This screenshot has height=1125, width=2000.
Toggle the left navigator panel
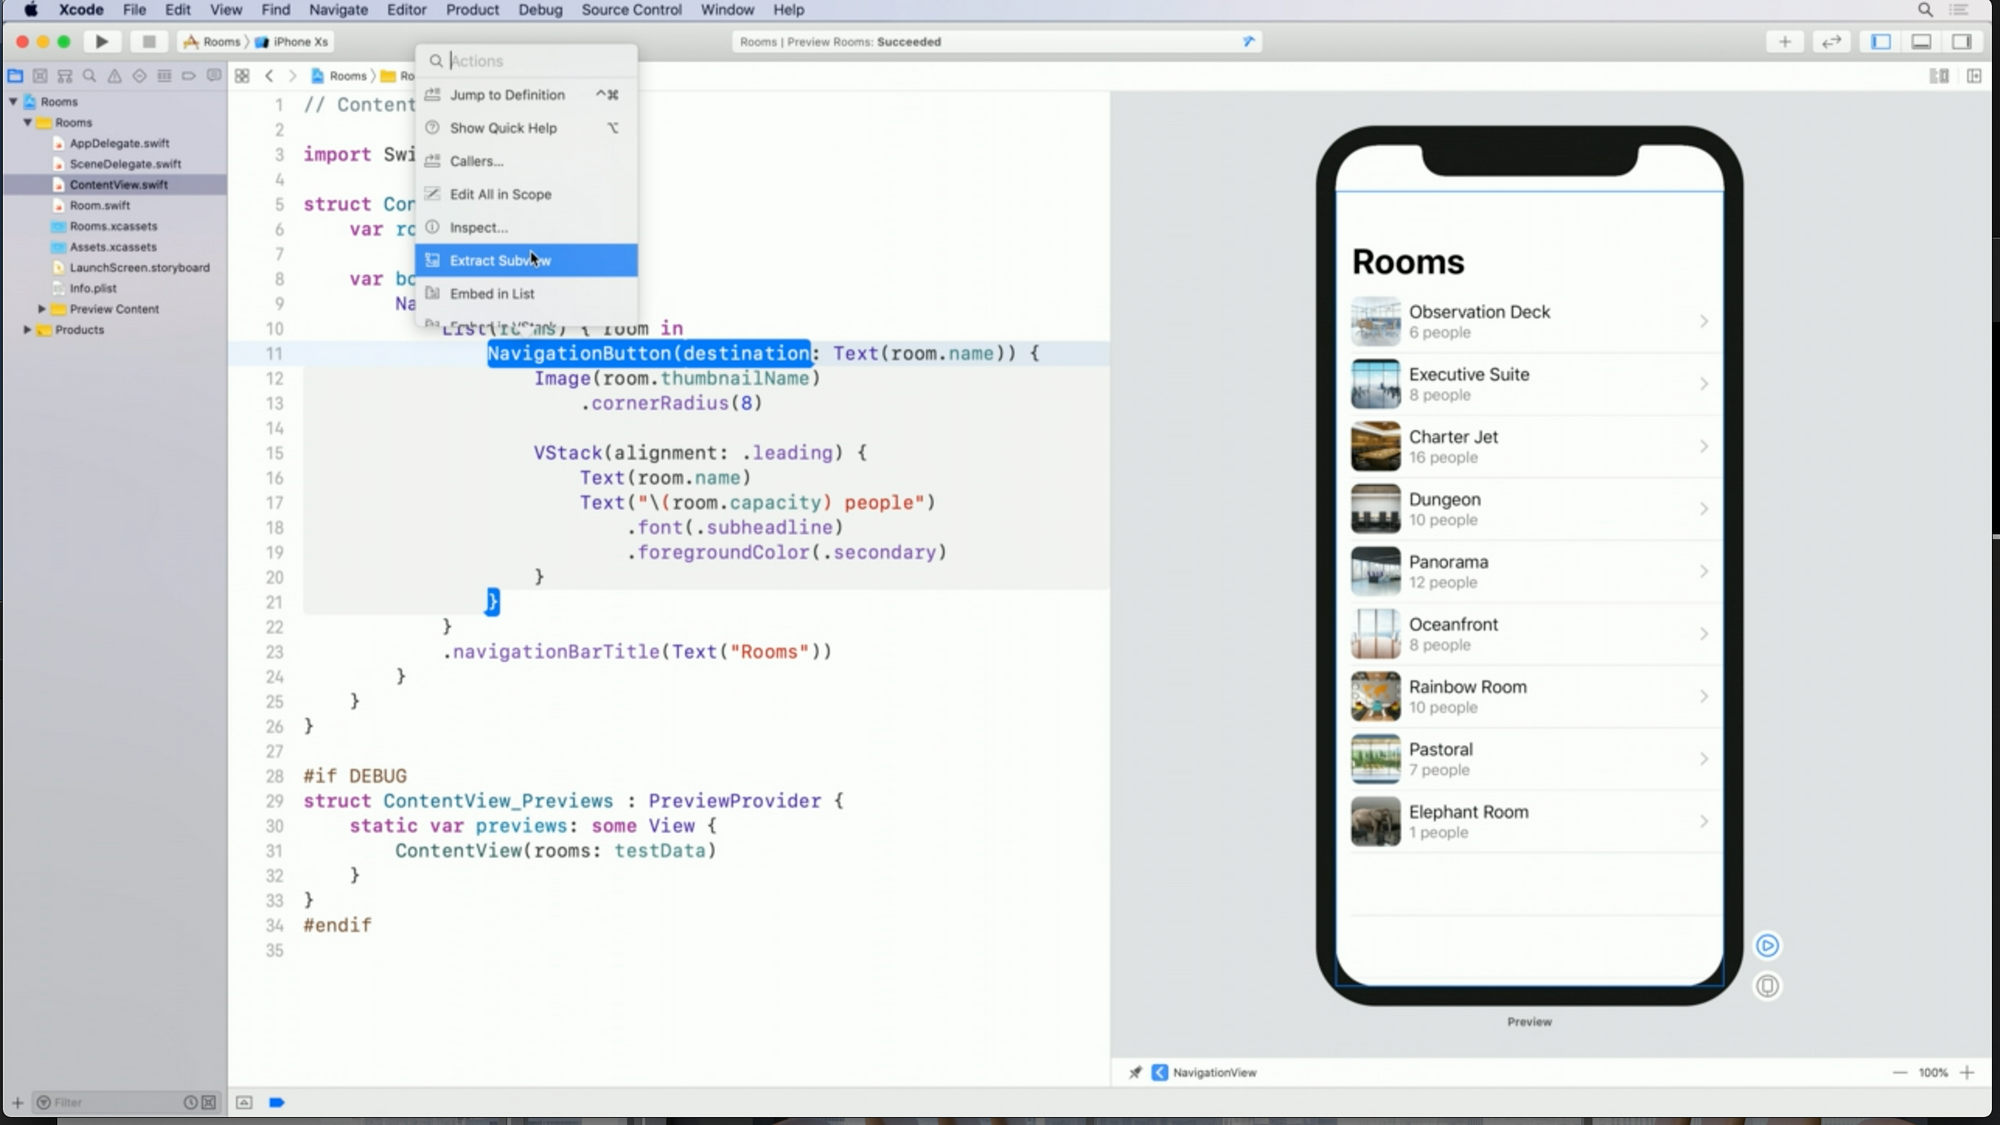pos(1881,42)
